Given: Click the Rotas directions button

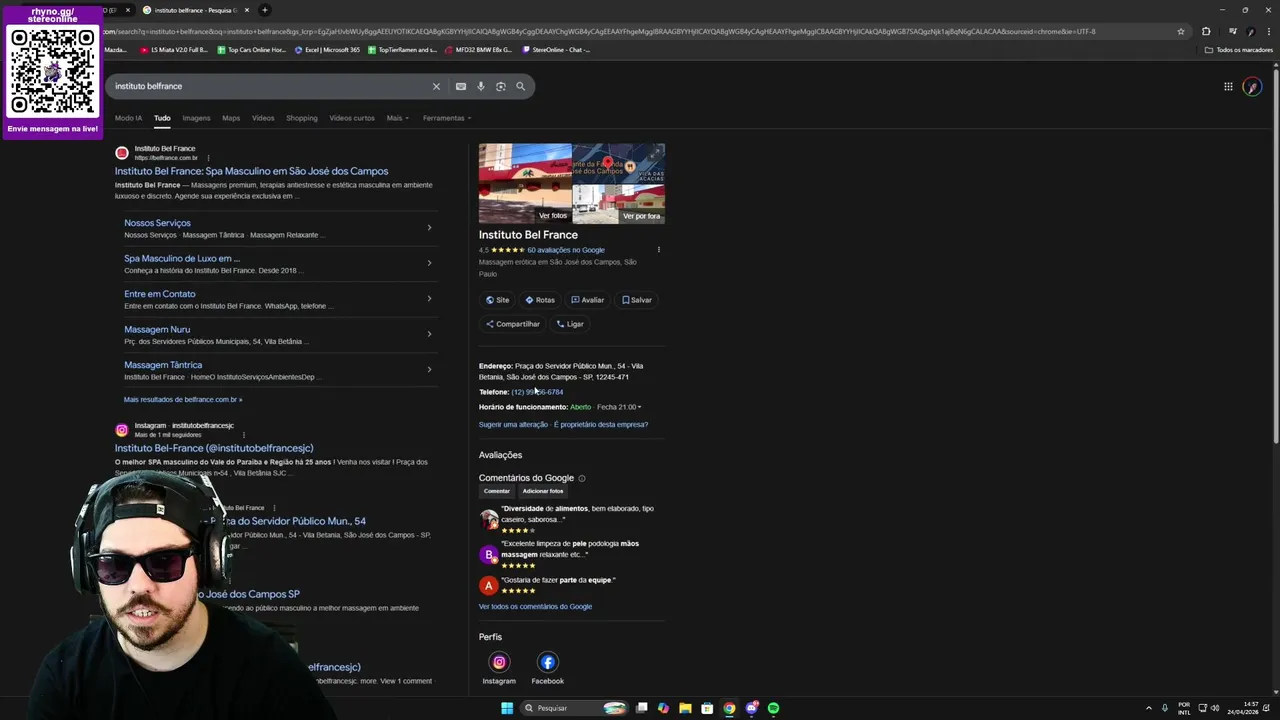Looking at the screenshot, I should pyautogui.click(x=540, y=300).
